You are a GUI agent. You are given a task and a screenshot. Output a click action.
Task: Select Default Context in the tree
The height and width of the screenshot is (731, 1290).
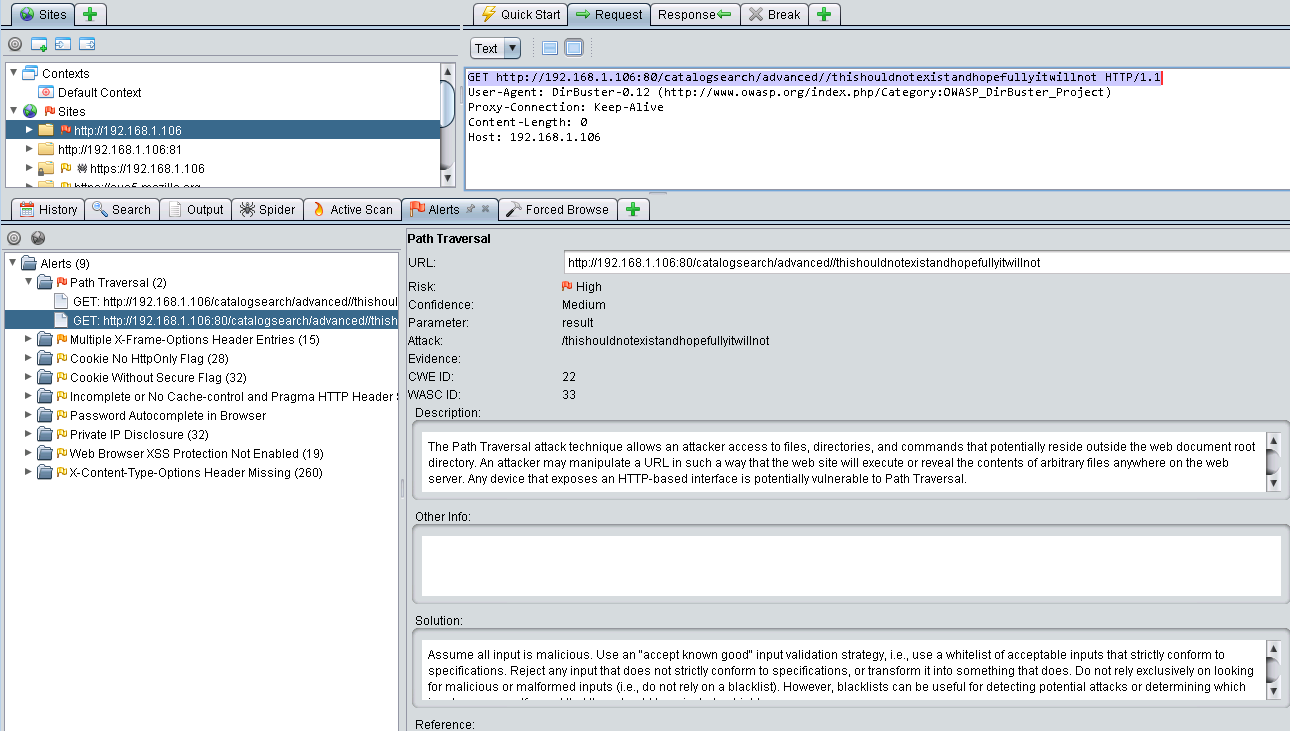[99, 92]
